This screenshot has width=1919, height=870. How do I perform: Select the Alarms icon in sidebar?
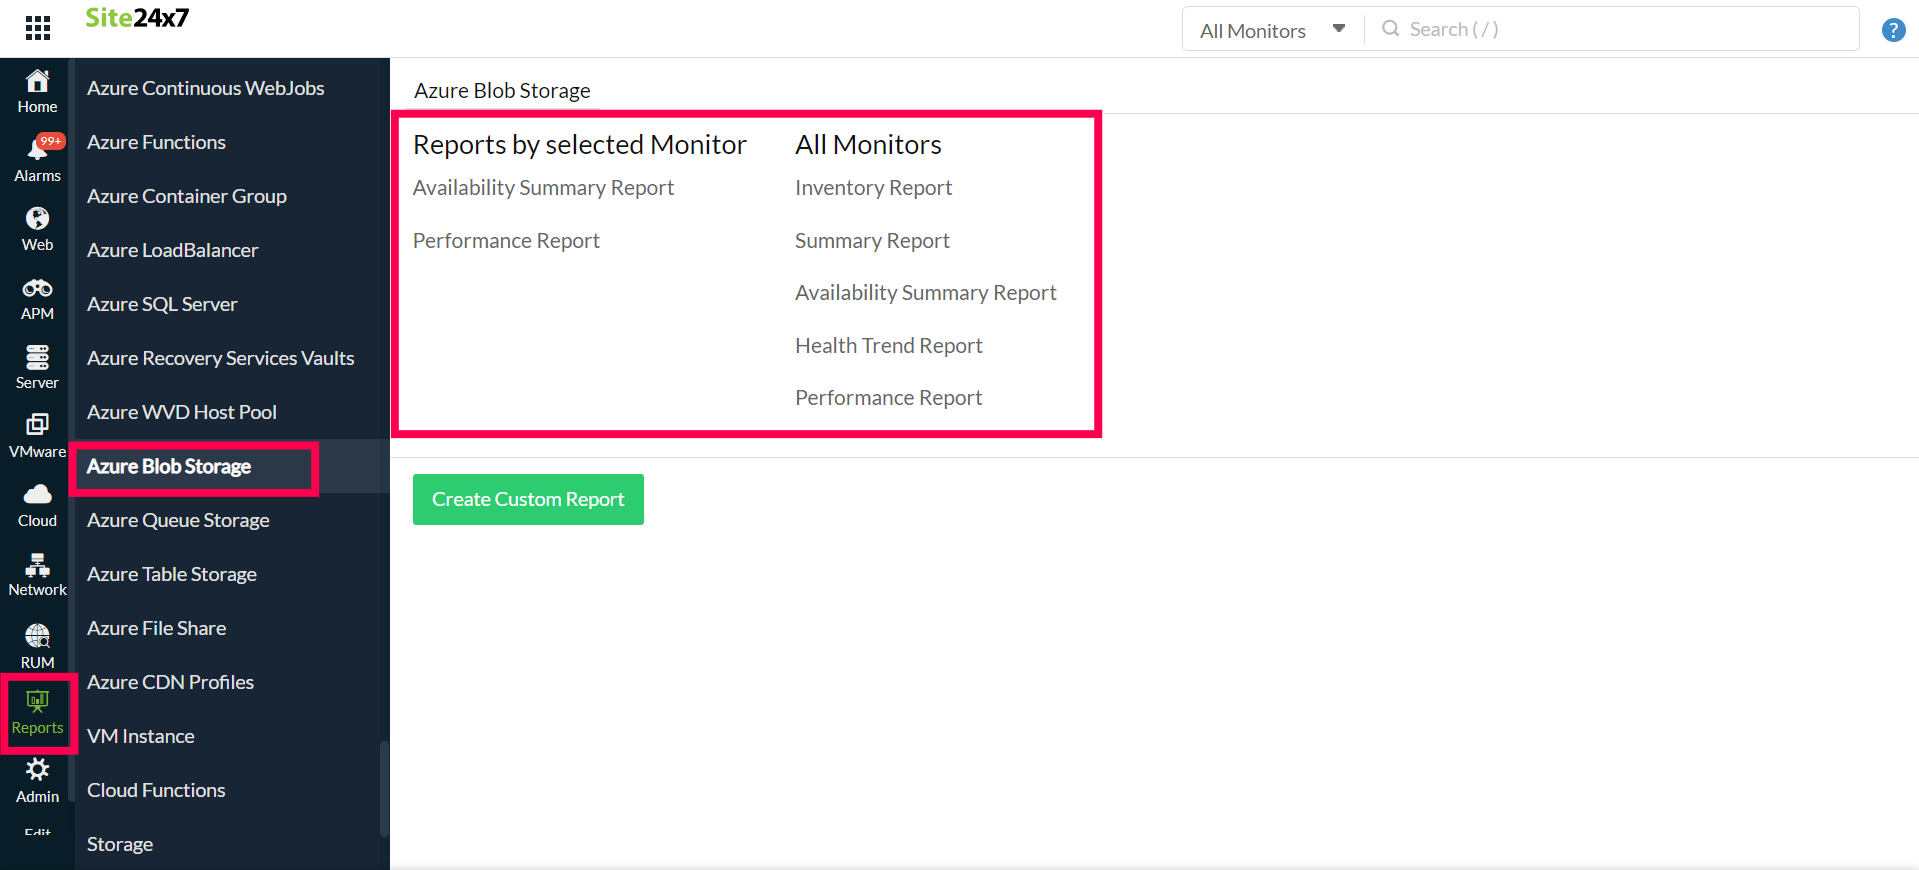tap(37, 157)
